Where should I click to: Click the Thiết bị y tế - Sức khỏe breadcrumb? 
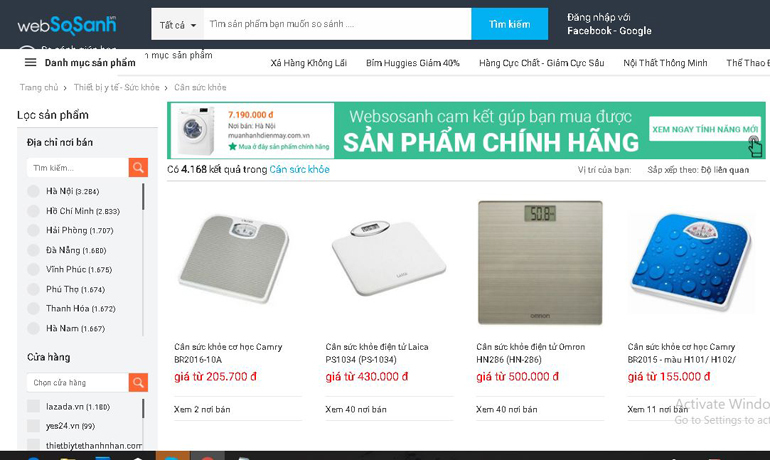pyautogui.click(x=116, y=87)
